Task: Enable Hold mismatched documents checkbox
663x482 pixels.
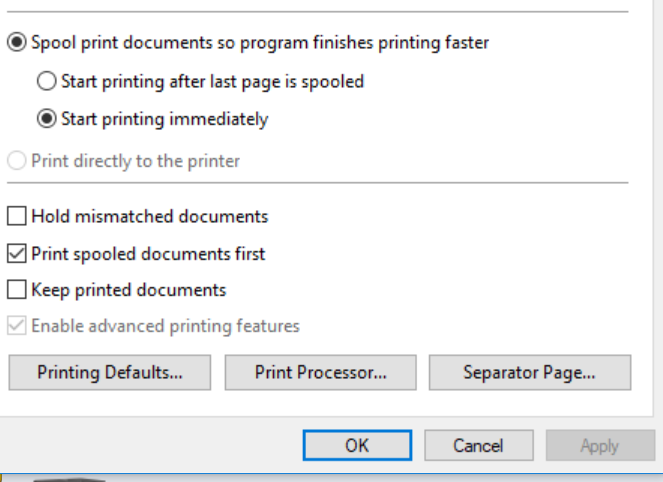Action: [x=17, y=216]
